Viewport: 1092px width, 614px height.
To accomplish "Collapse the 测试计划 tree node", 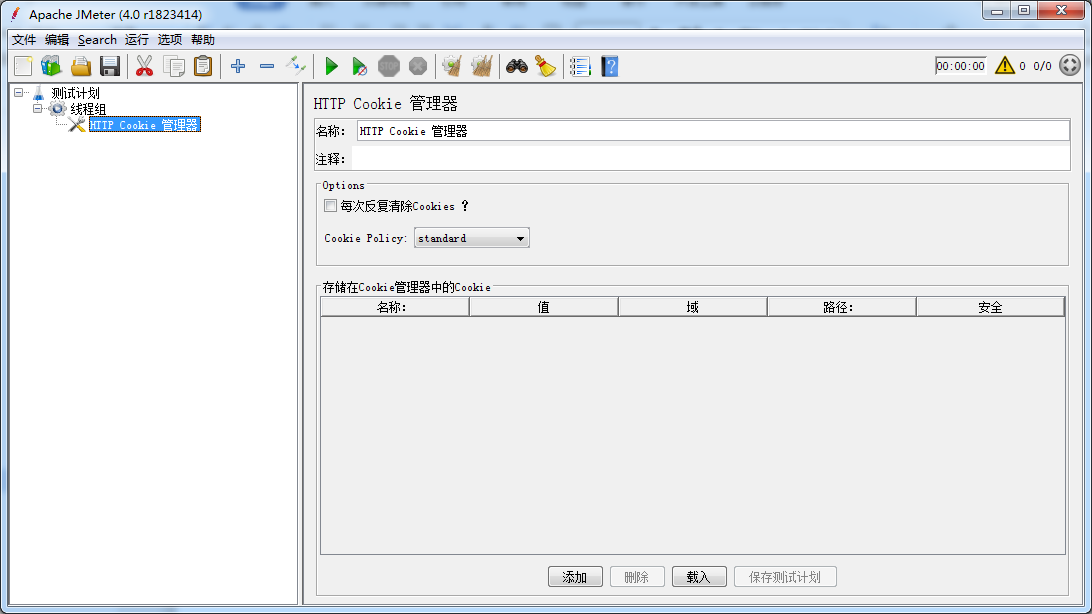I will 19,92.
